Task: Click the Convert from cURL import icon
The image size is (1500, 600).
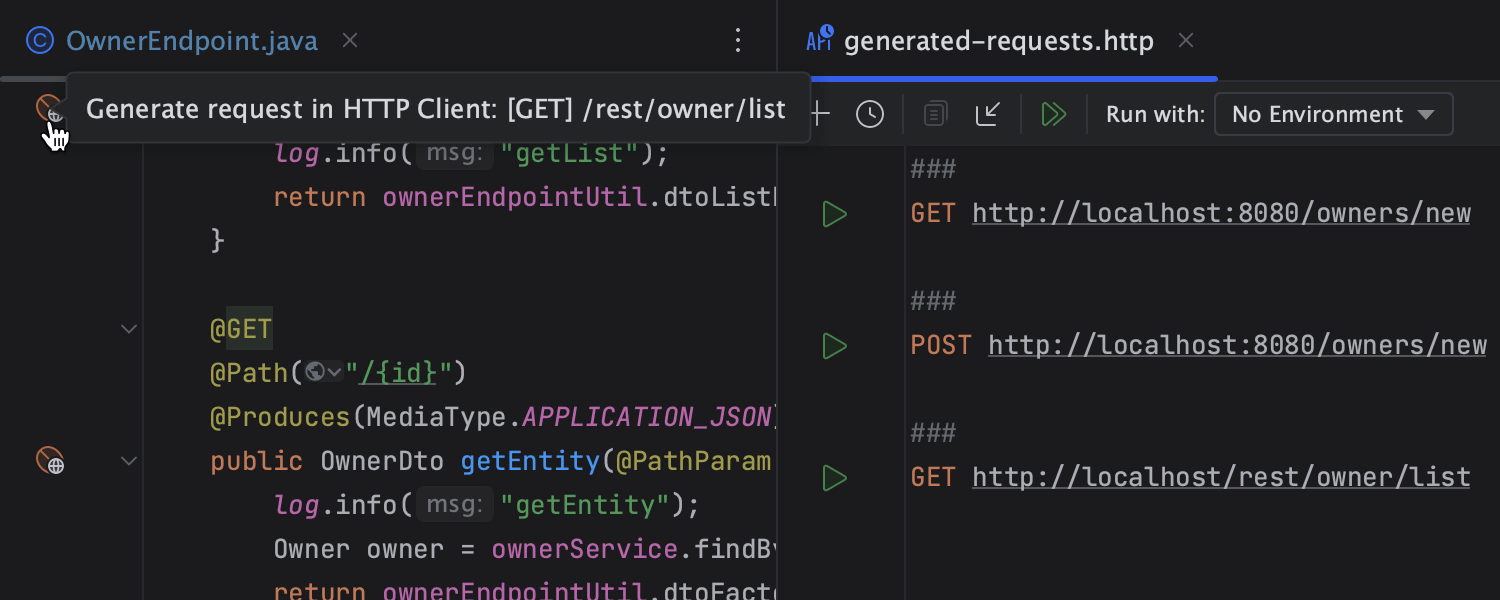Action: click(x=988, y=114)
